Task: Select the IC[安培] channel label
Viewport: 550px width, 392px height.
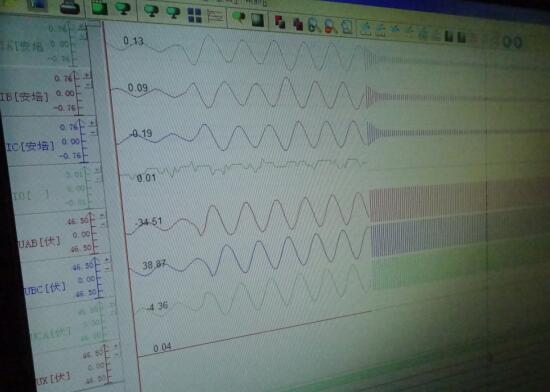Action: 31,147
